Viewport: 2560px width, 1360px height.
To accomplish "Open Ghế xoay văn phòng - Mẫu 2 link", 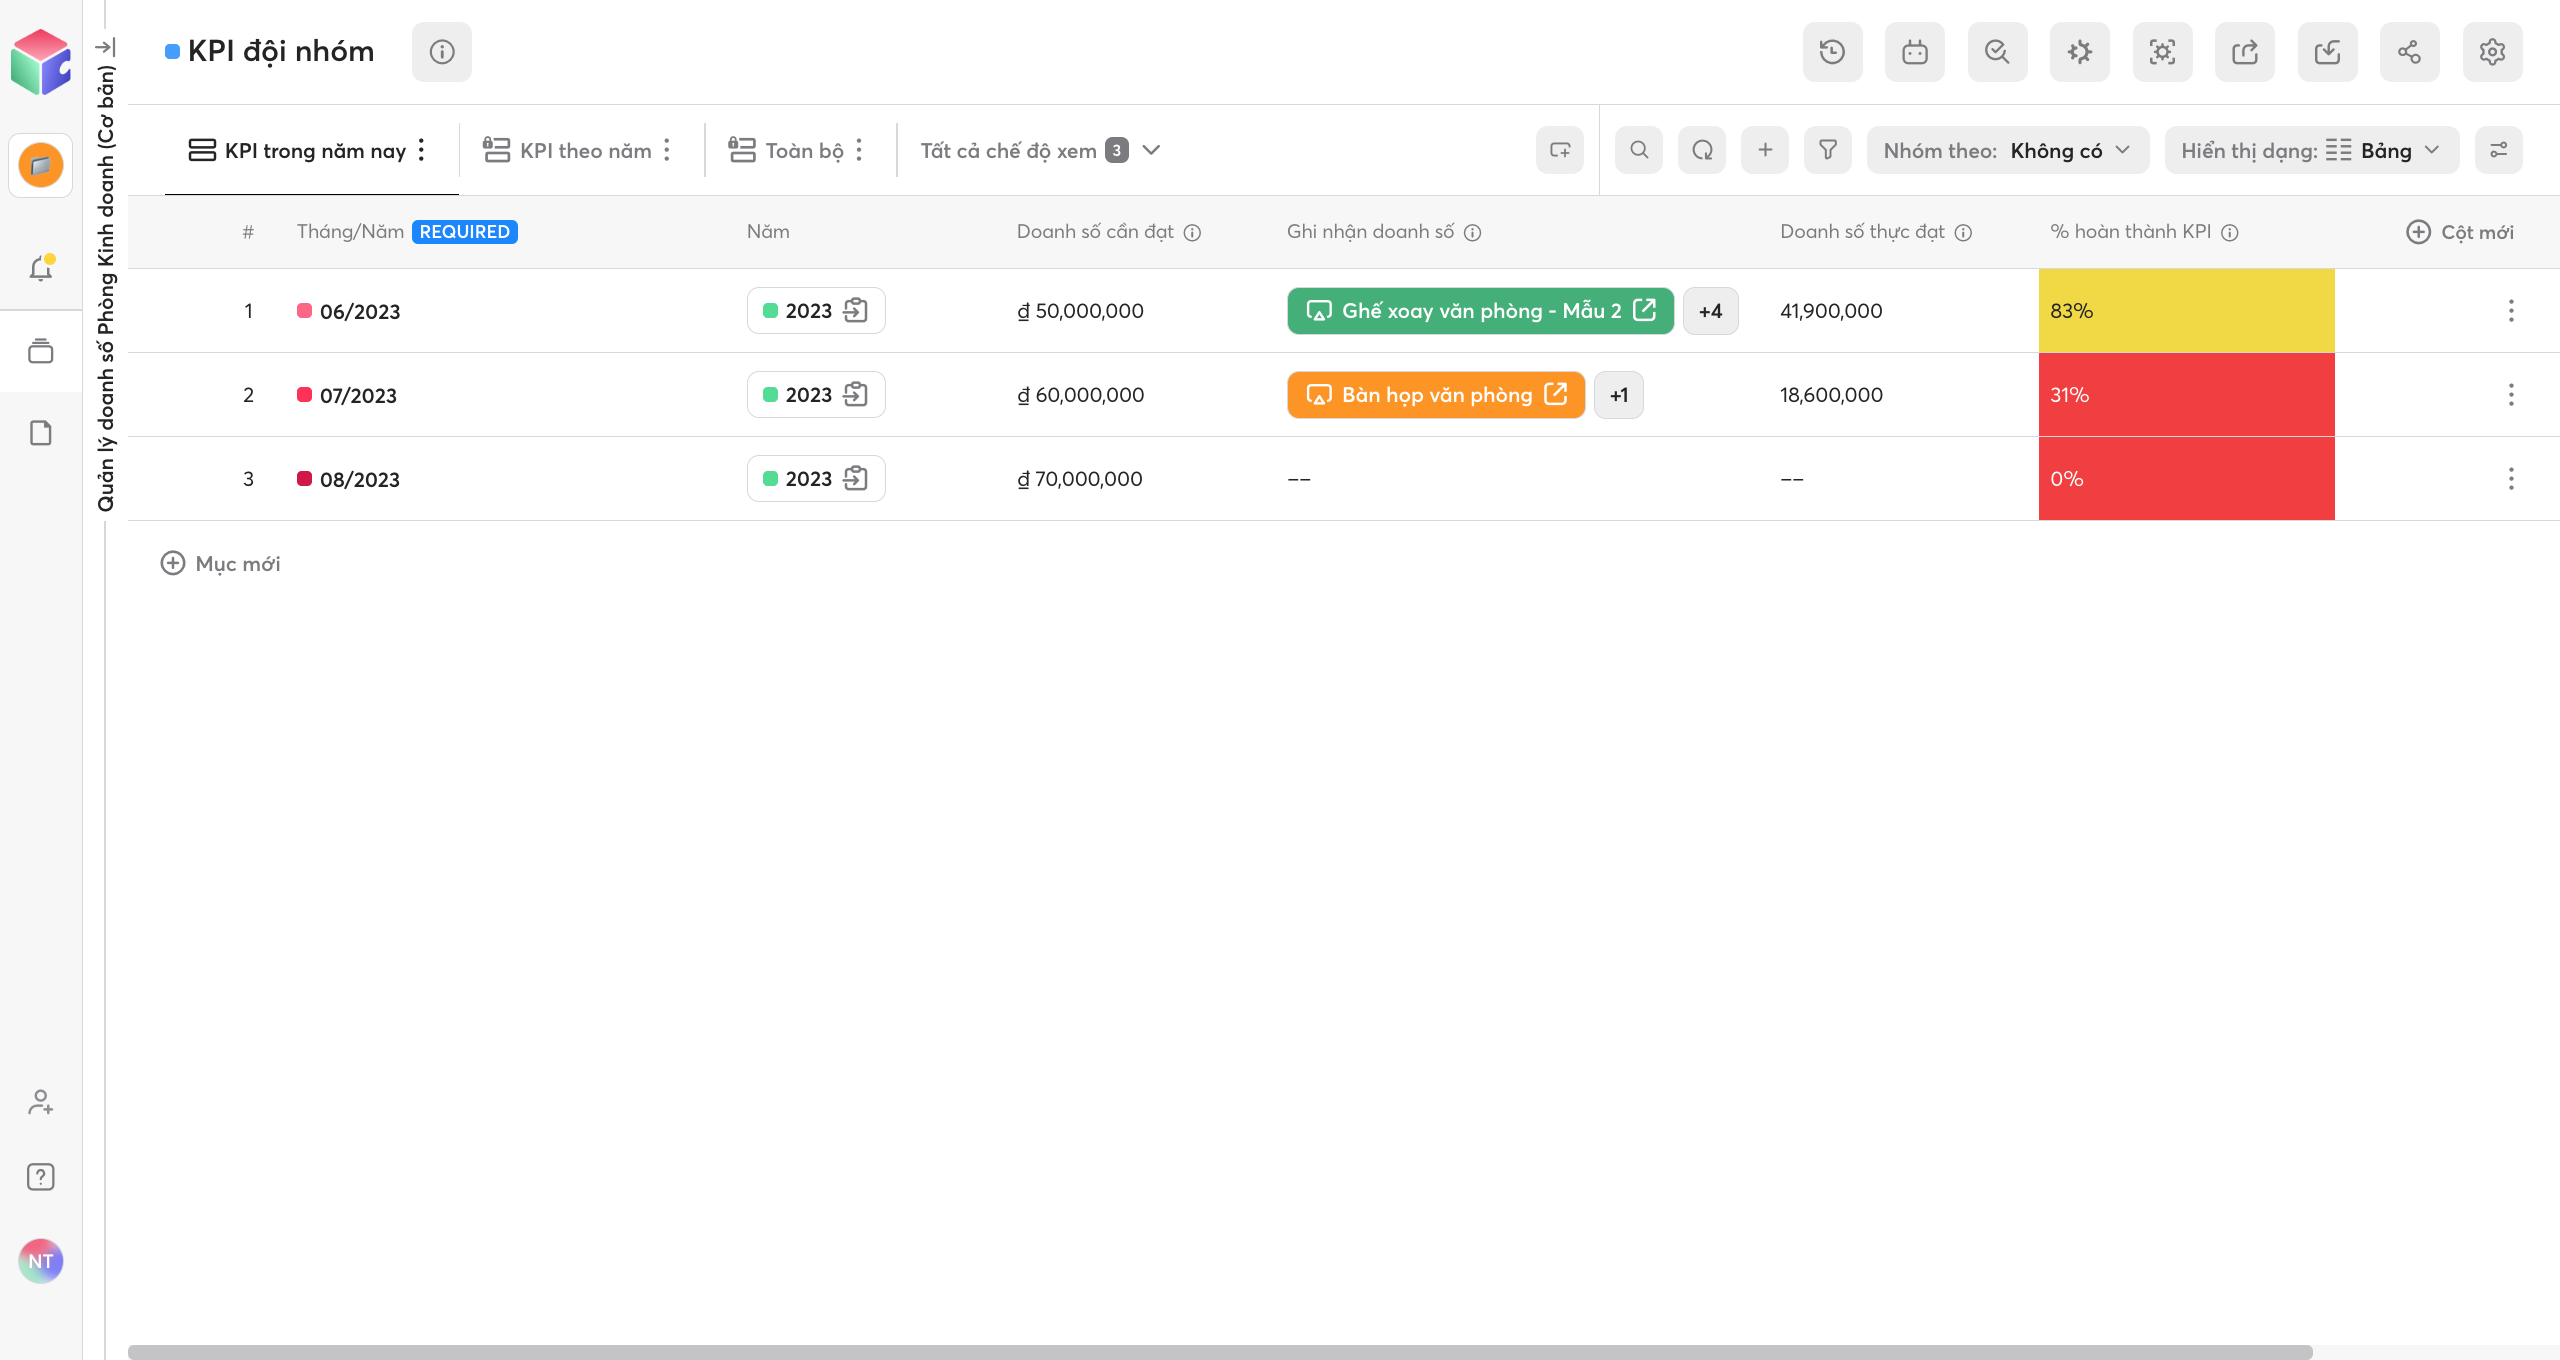I will [1480, 311].
